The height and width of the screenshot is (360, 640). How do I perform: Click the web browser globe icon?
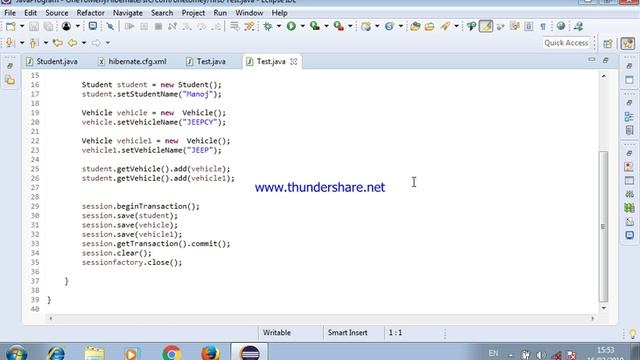[561, 26]
